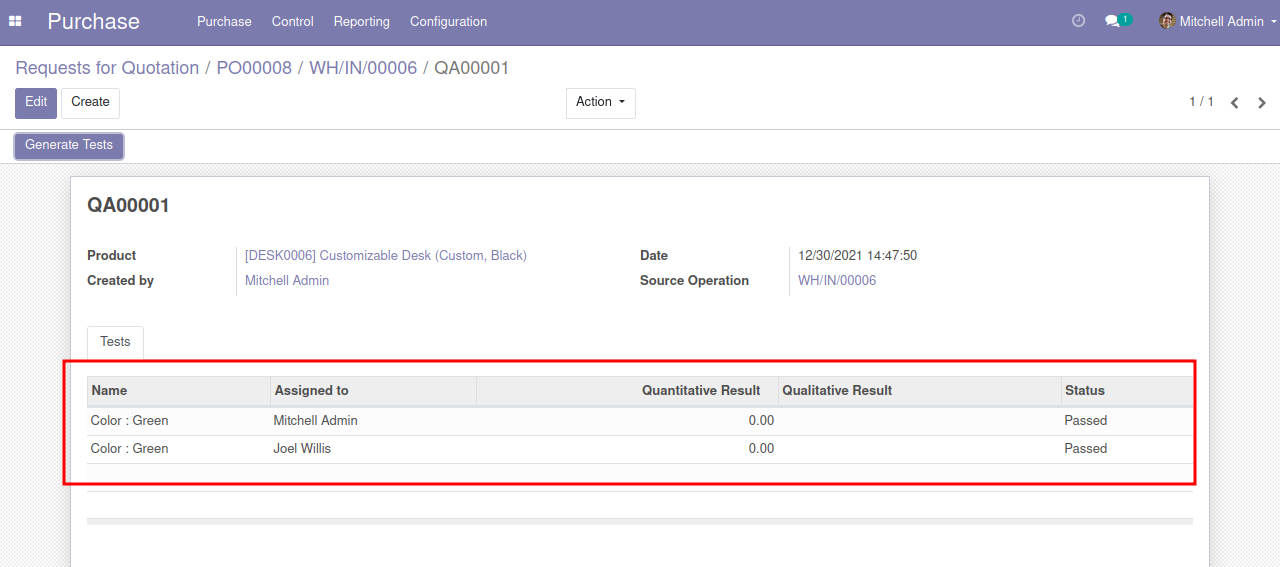Open Customizable Desk product link
Screen dimensions: 1280x567
pos(386,256)
